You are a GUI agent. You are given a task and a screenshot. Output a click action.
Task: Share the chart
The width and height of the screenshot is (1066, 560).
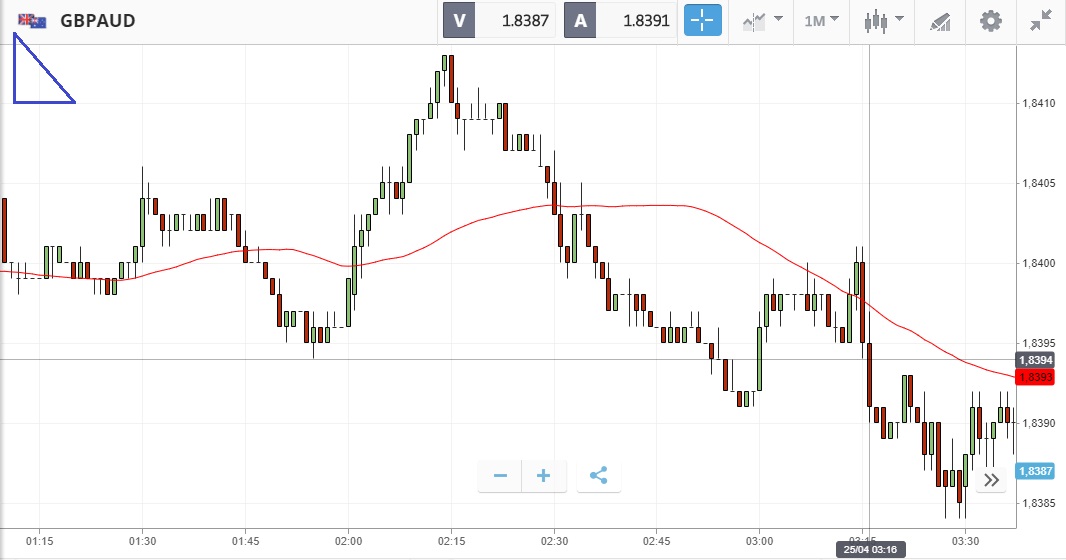click(x=598, y=476)
